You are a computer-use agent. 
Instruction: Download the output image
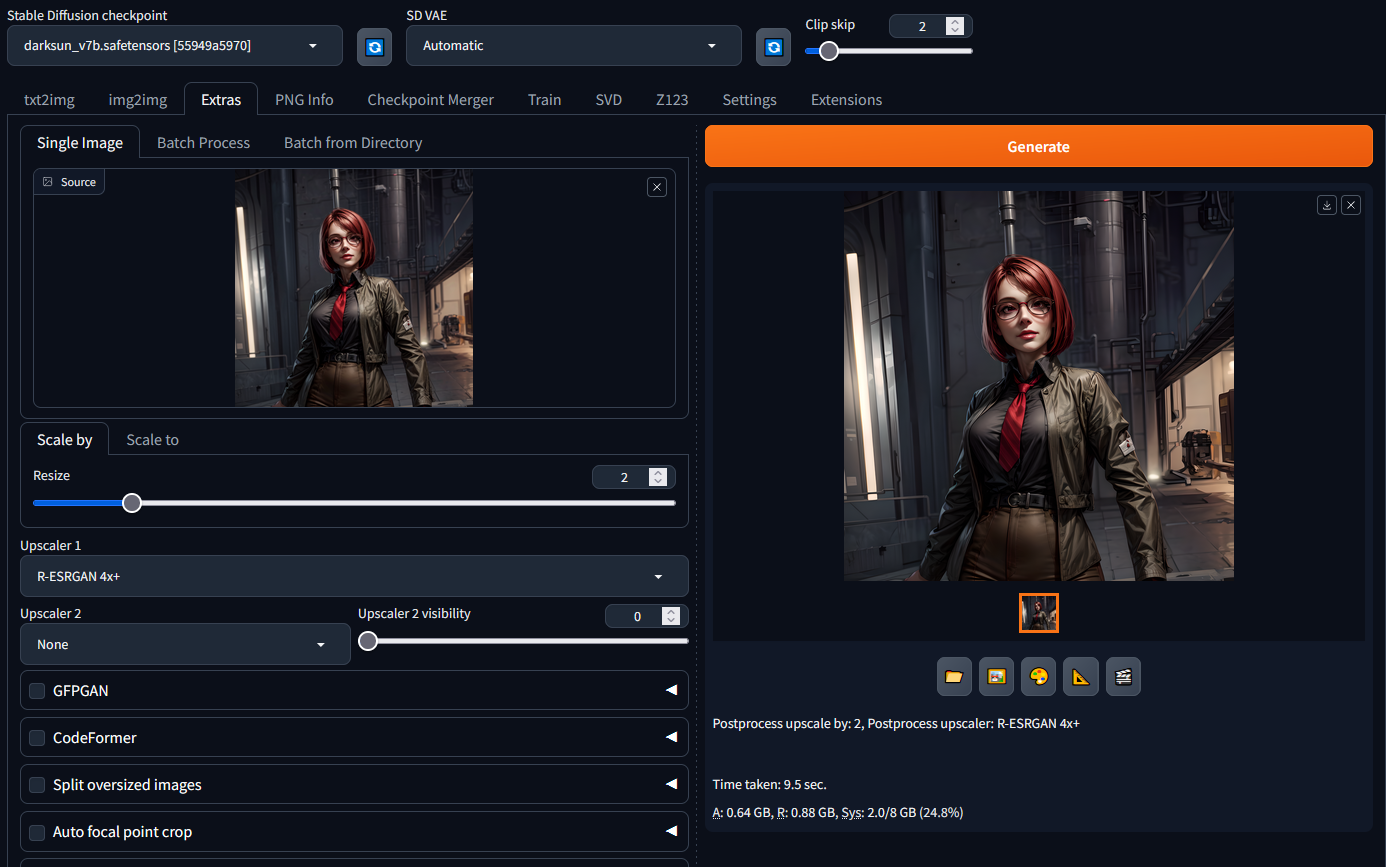tap(1327, 205)
